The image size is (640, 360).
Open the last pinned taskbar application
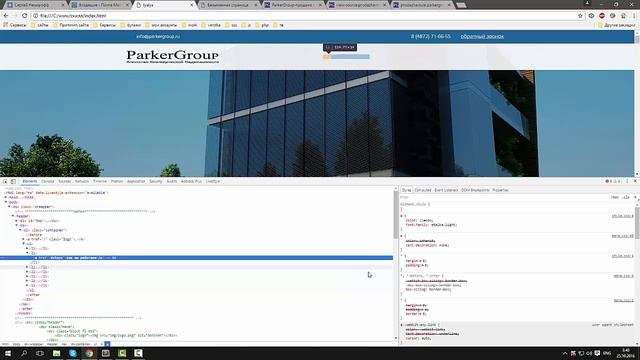tap(138, 353)
